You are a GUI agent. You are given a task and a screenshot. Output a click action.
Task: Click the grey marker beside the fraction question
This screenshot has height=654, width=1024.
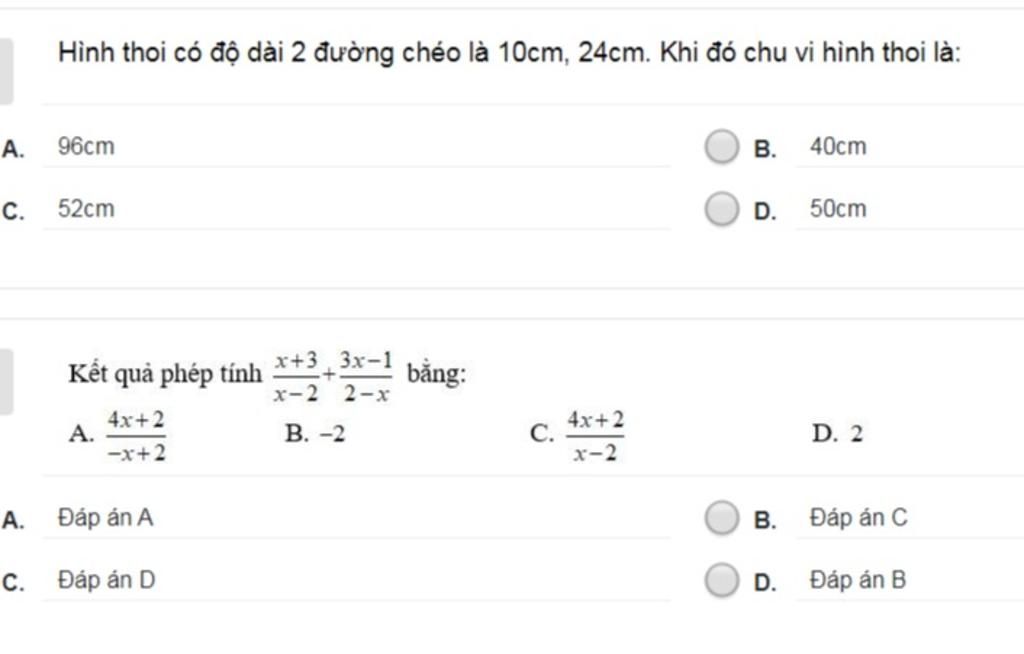coord(6,381)
